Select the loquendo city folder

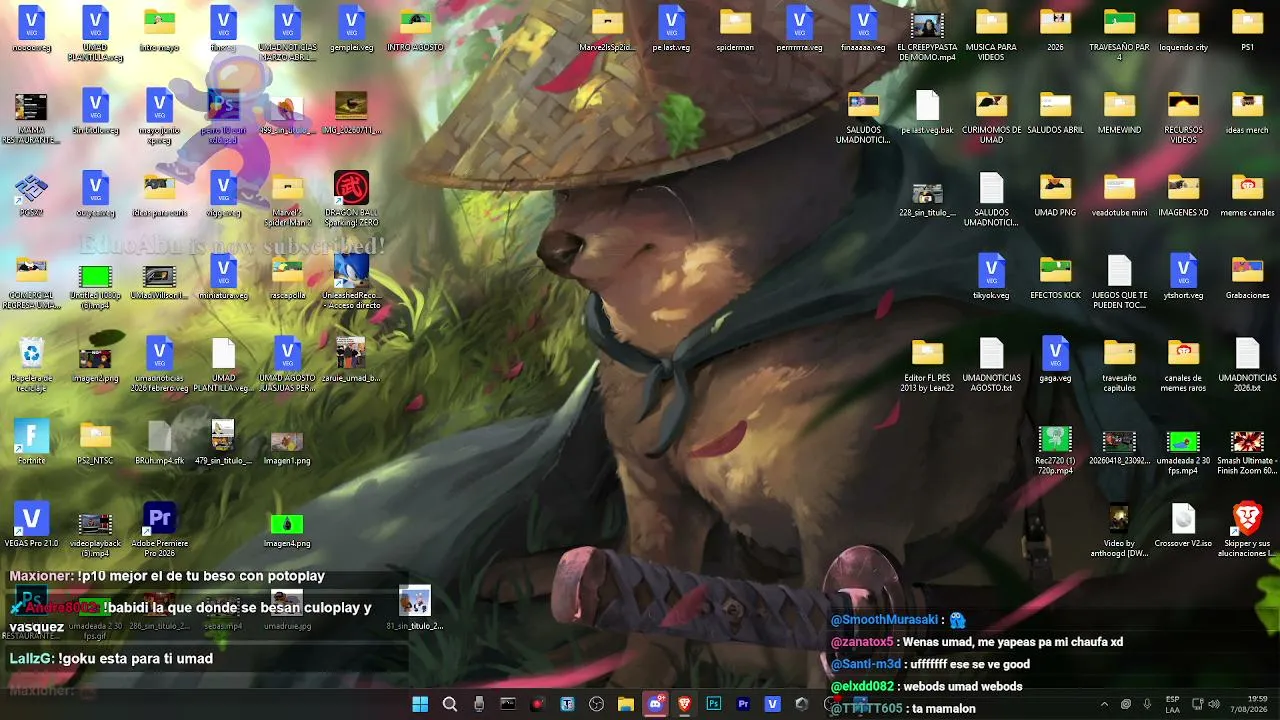pos(1183,28)
